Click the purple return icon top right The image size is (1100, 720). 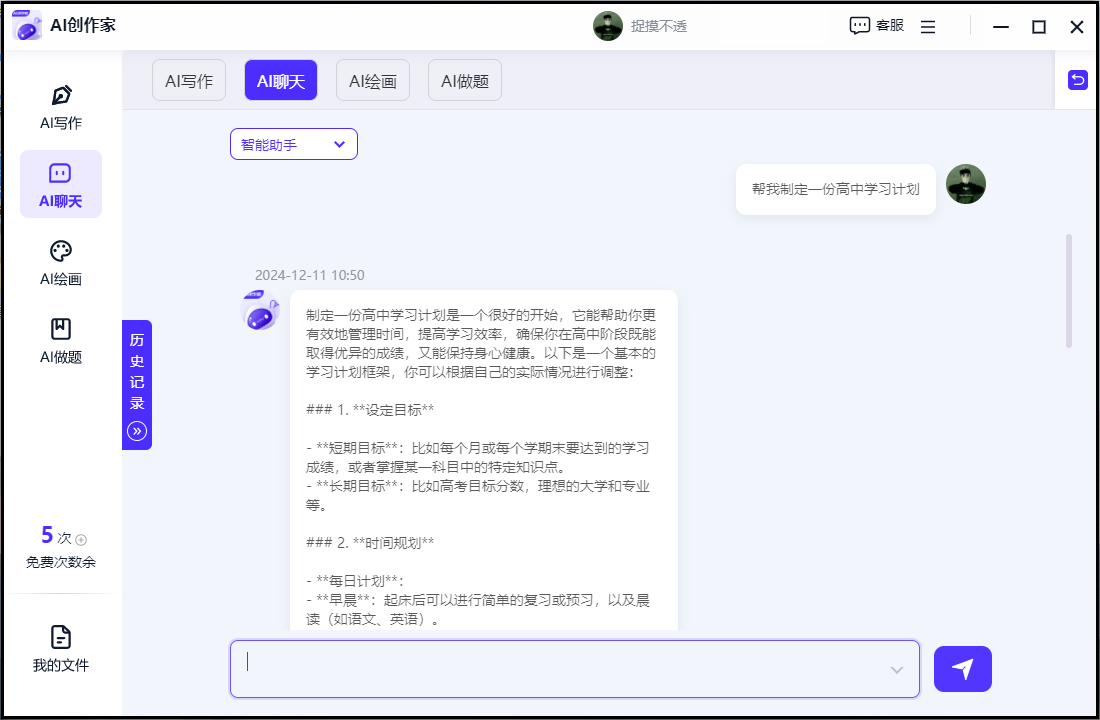point(1077,80)
